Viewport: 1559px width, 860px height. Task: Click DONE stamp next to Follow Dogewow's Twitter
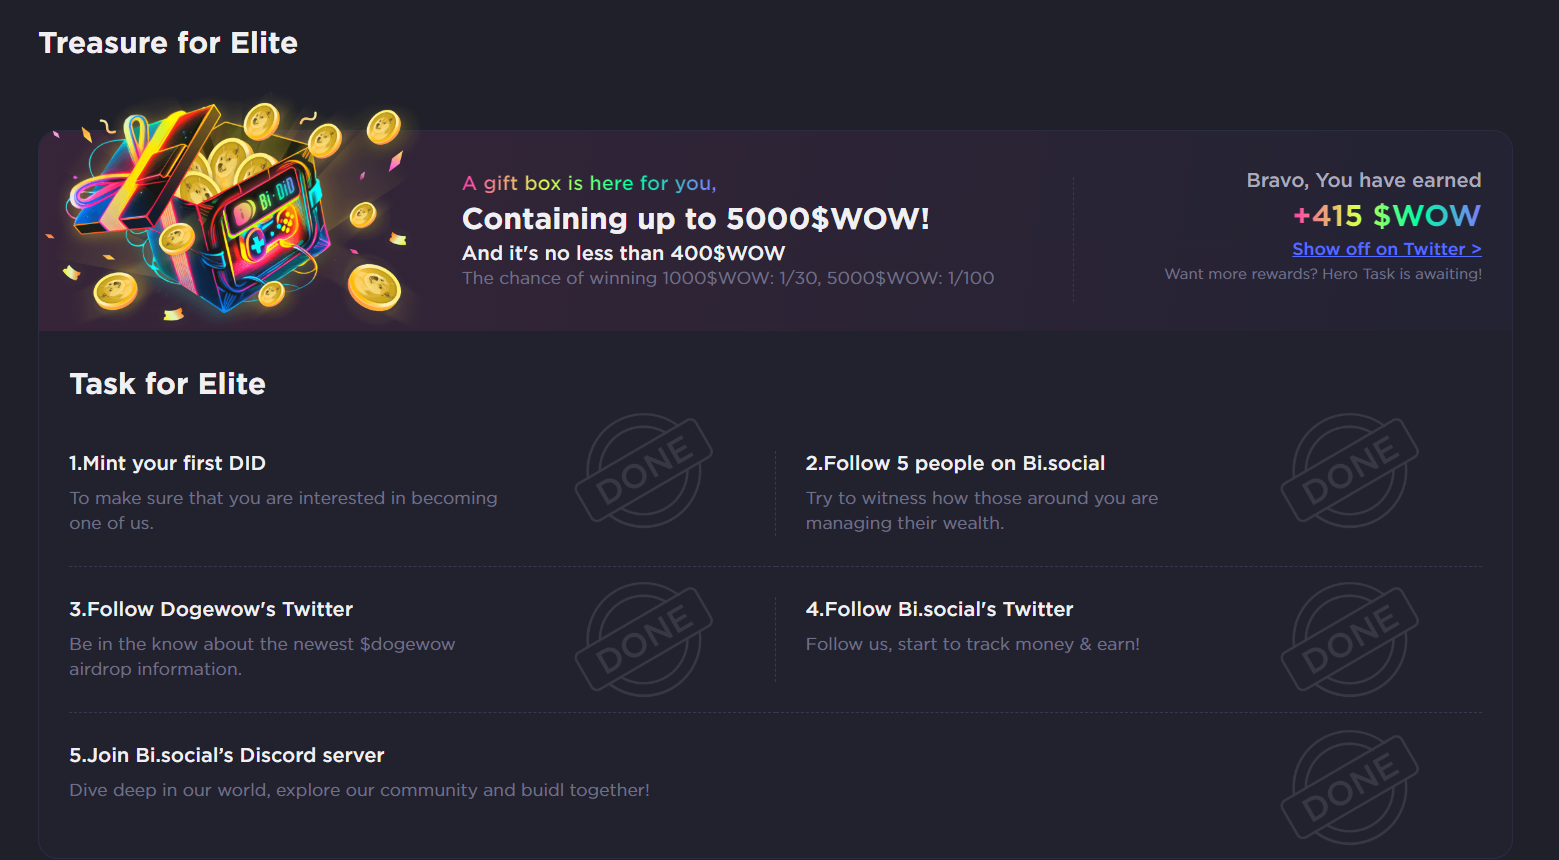[x=643, y=639]
